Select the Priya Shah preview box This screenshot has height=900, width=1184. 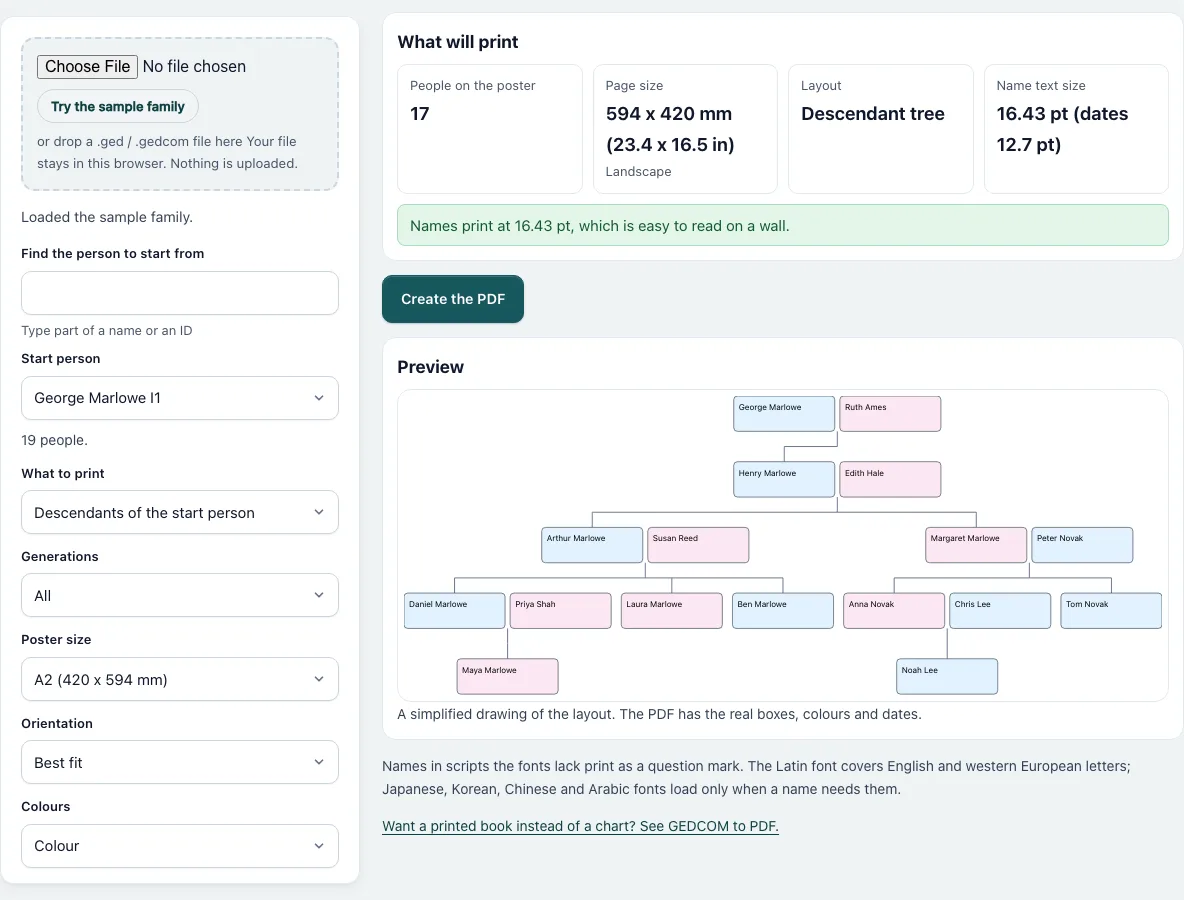tap(560, 611)
